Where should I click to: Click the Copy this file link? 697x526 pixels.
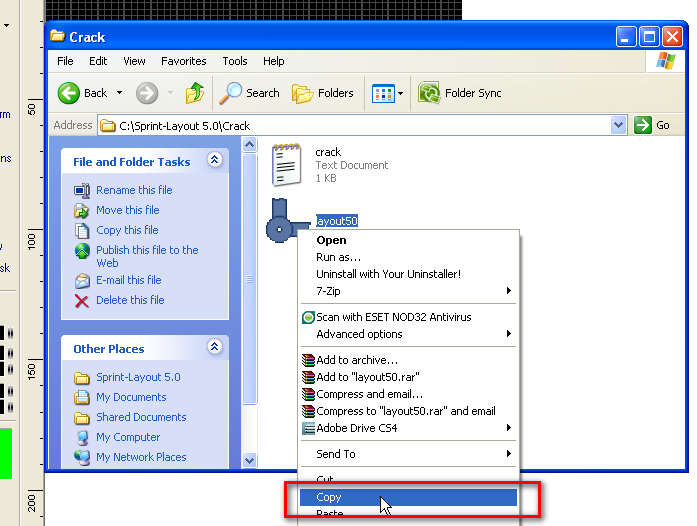[127, 230]
